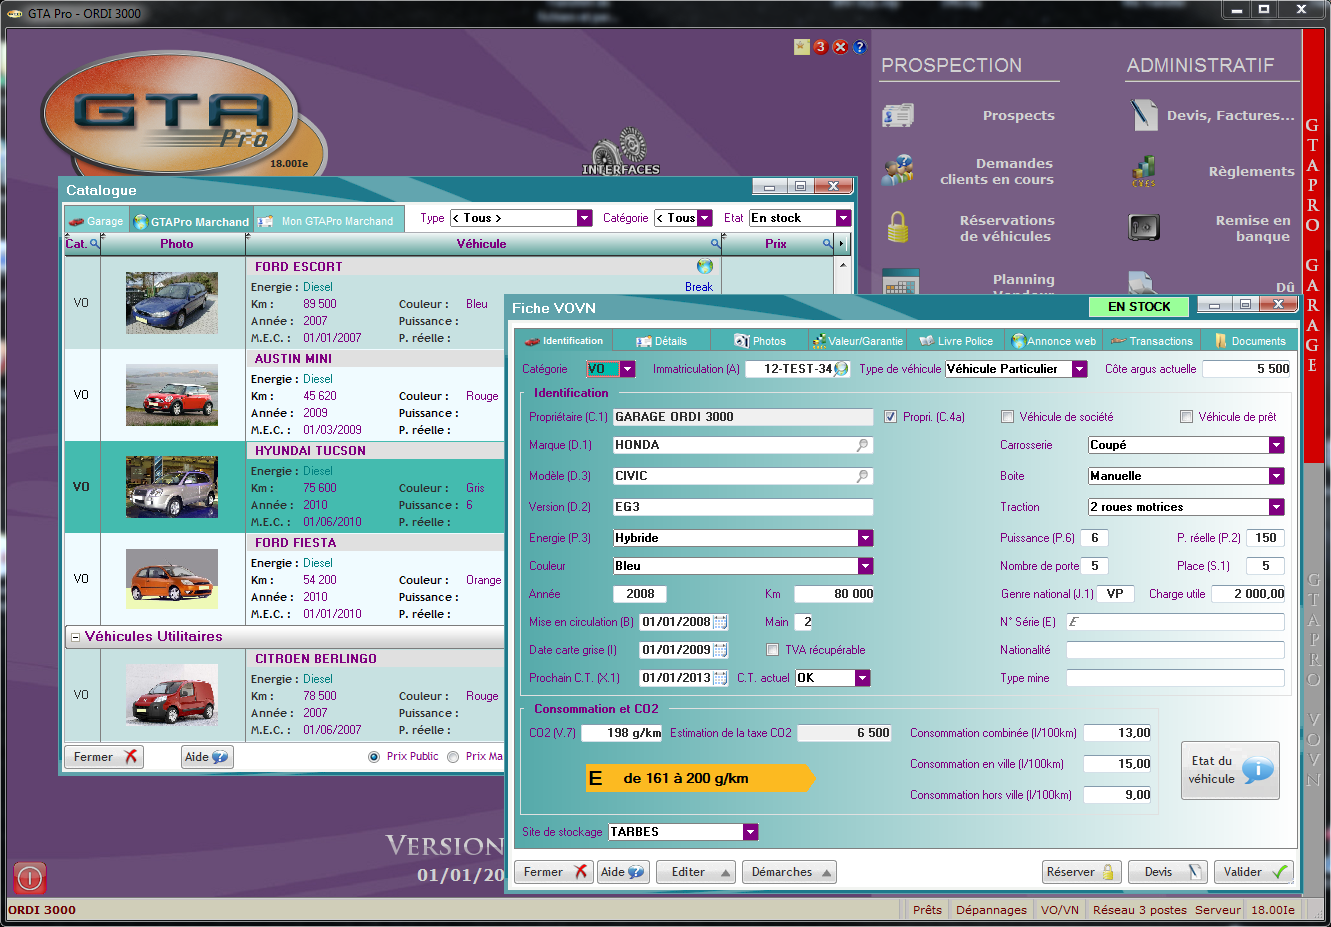Open the Couleur Bleu dropdown
Viewport: 1331px width, 927px height.
pyautogui.click(x=865, y=566)
